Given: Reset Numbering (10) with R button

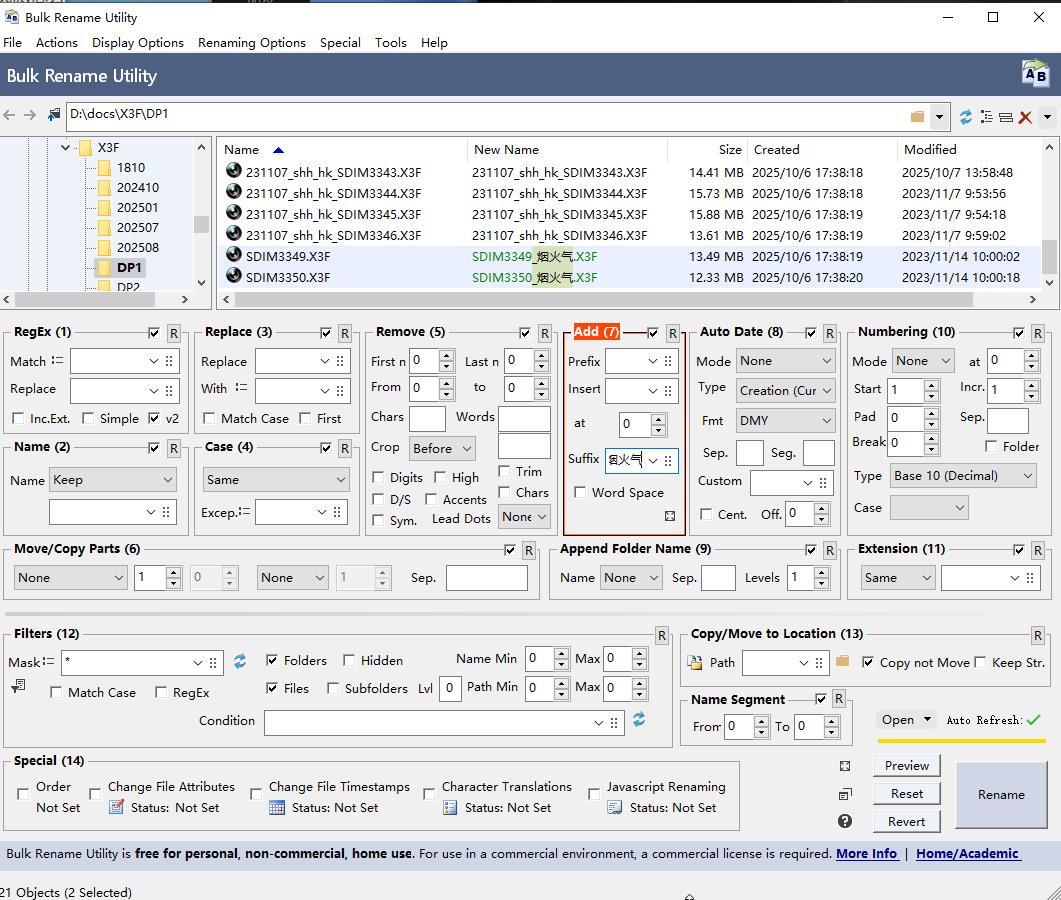Looking at the screenshot, I should click(x=1038, y=333).
